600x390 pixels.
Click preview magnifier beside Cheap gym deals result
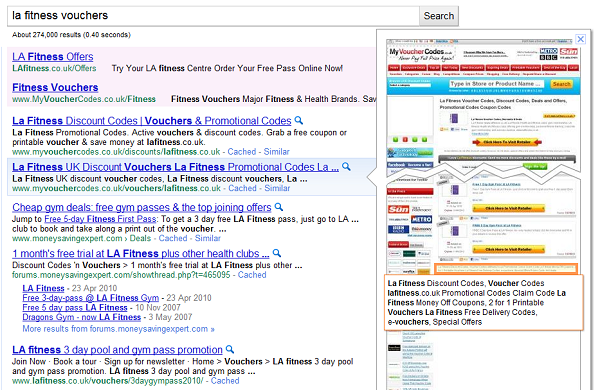click(279, 207)
